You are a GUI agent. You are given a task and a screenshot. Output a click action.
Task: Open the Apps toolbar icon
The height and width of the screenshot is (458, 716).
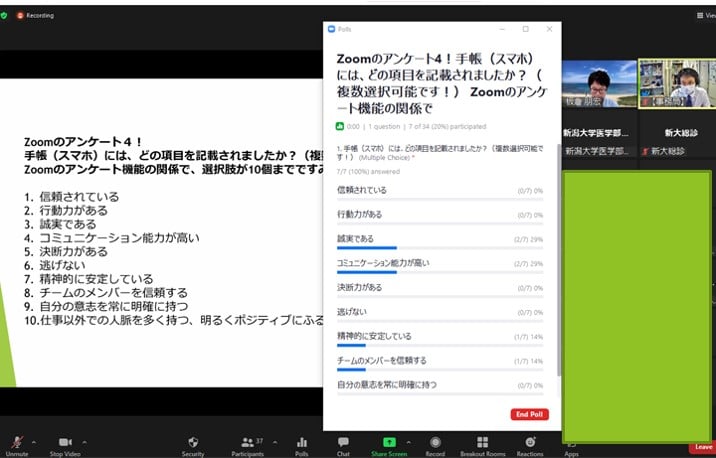(x=571, y=445)
